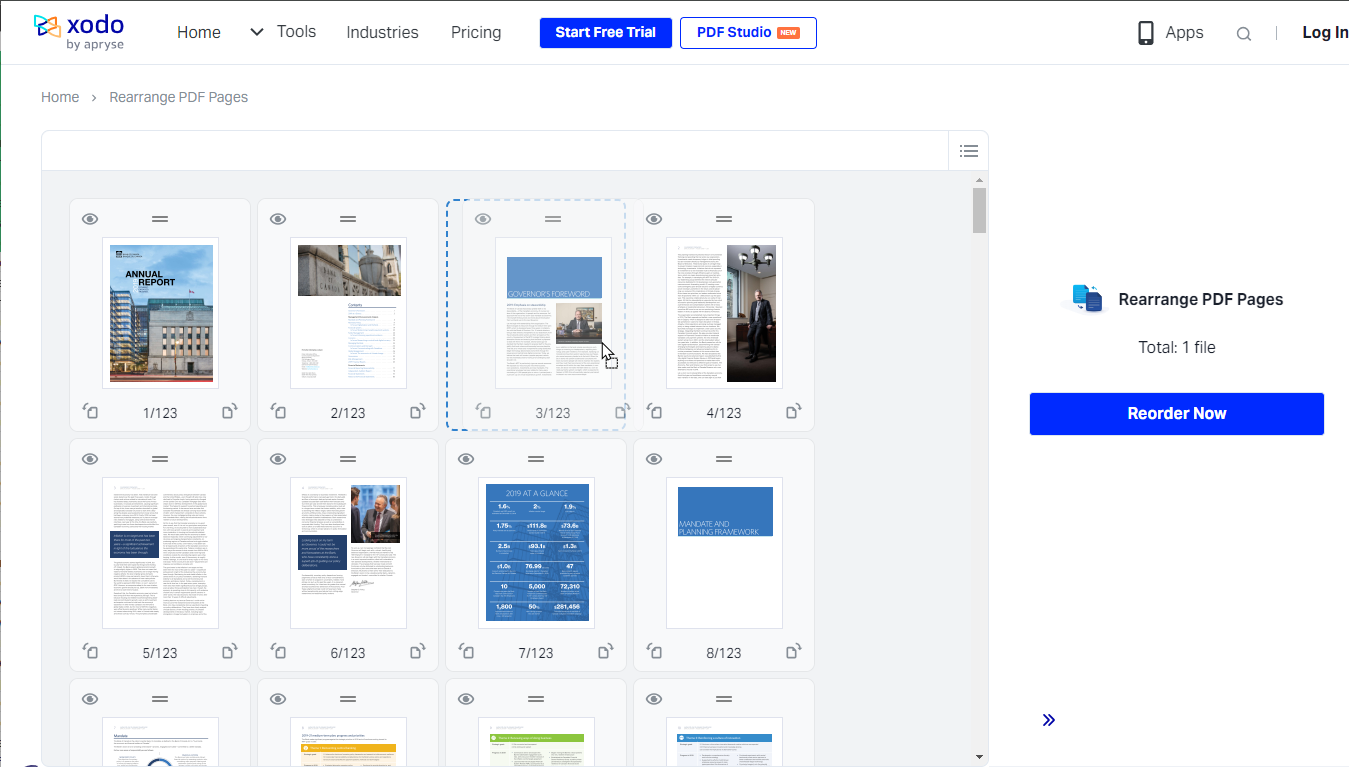The width and height of the screenshot is (1349, 767).
Task: Click Log In link
Action: click(1325, 33)
